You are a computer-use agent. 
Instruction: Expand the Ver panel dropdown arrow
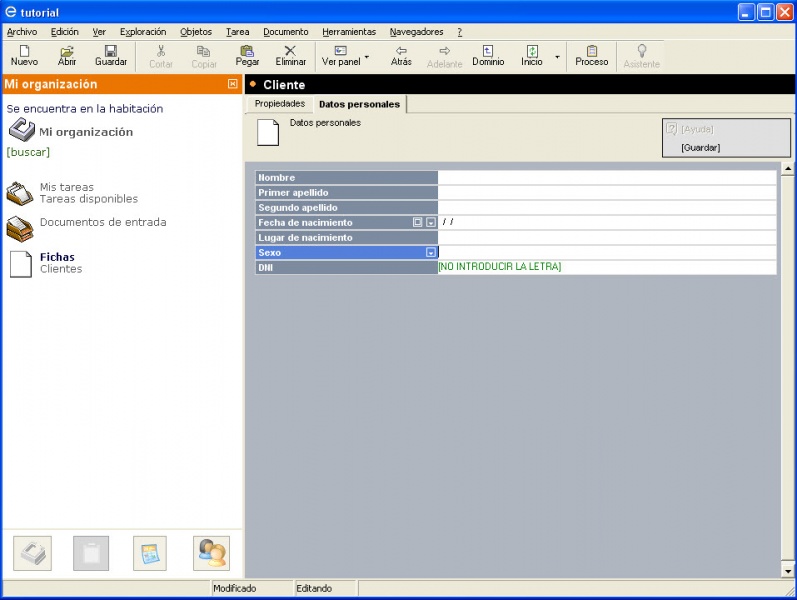[367, 57]
